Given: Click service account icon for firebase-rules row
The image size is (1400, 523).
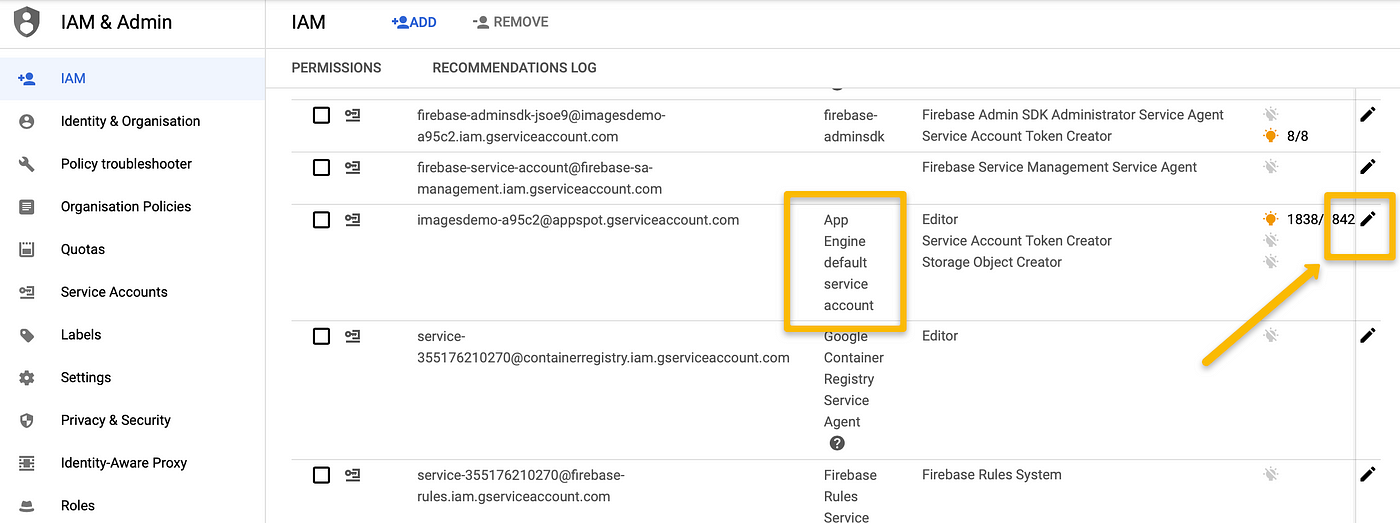Looking at the screenshot, I should pyautogui.click(x=353, y=475).
